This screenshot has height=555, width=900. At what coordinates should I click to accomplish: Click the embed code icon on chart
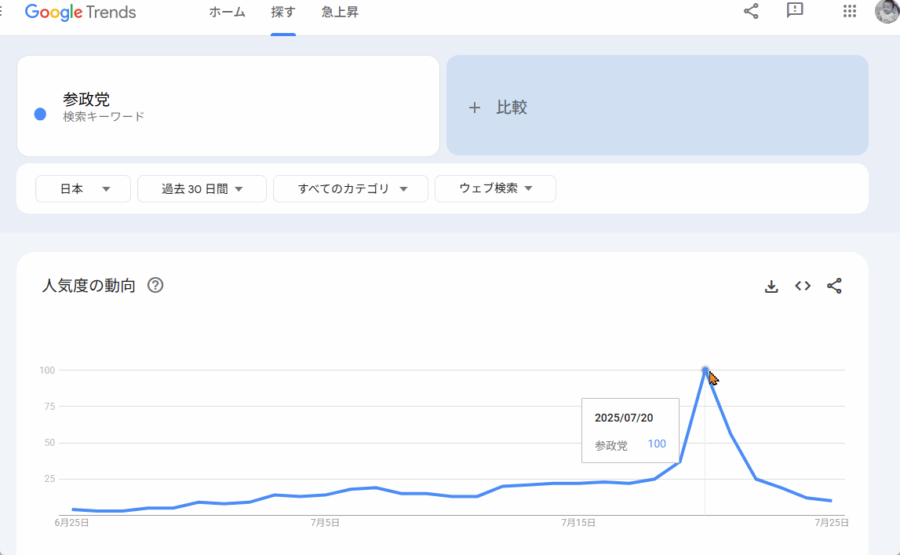pos(803,286)
